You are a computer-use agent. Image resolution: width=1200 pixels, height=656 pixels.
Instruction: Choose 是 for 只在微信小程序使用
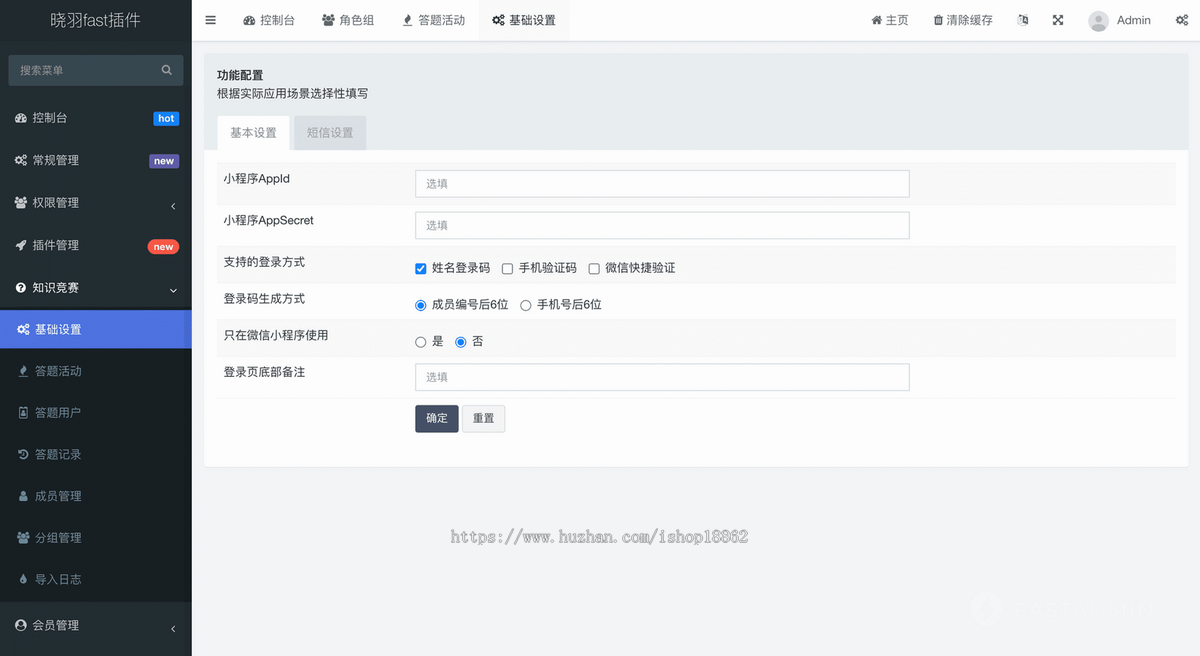(x=421, y=341)
